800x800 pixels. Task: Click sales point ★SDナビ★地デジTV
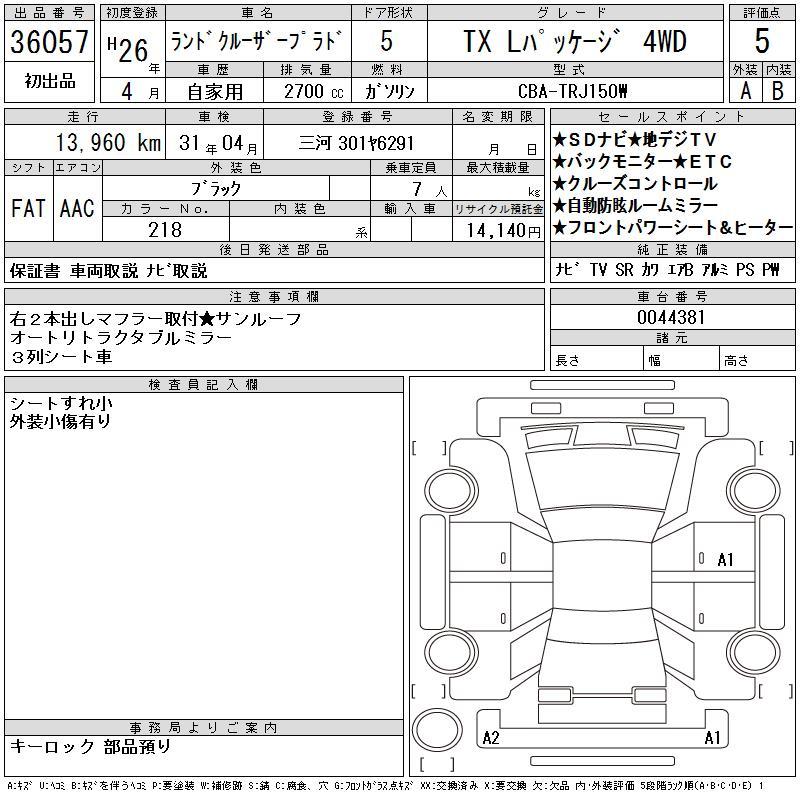[x=635, y=139]
